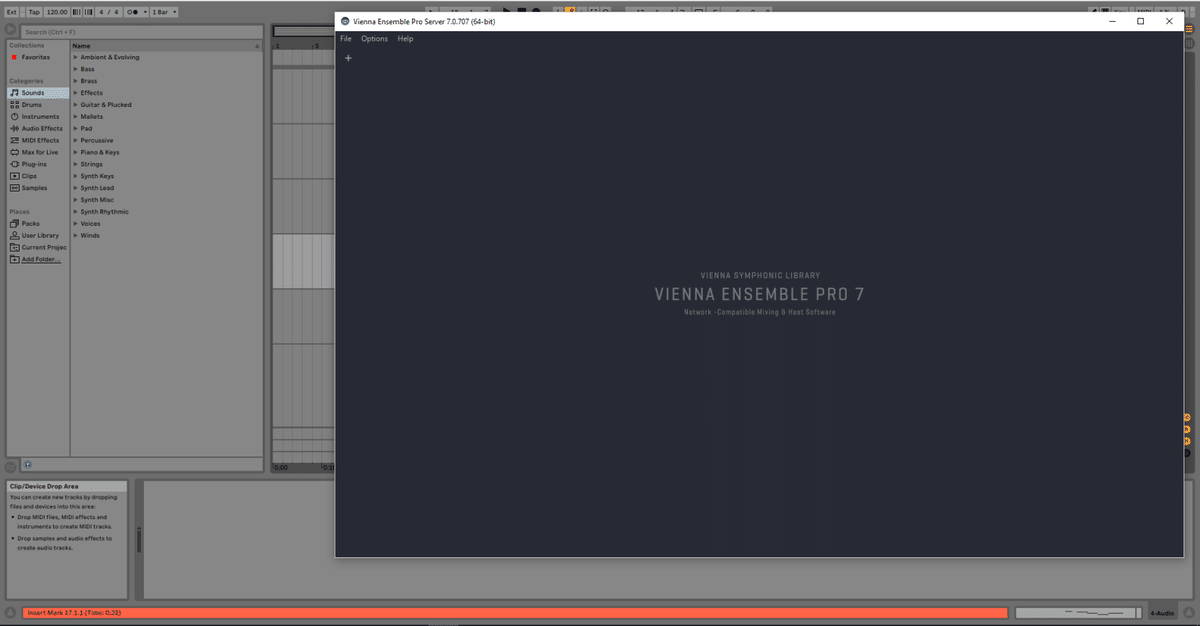Click the arrangement overview bar at top
Screen dimensions: 1200x626
(303, 31)
